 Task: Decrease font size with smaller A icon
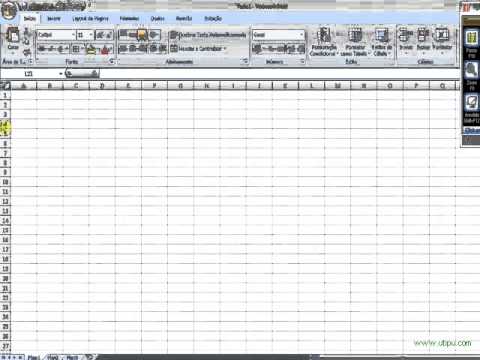pyautogui.click(x=109, y=35)
